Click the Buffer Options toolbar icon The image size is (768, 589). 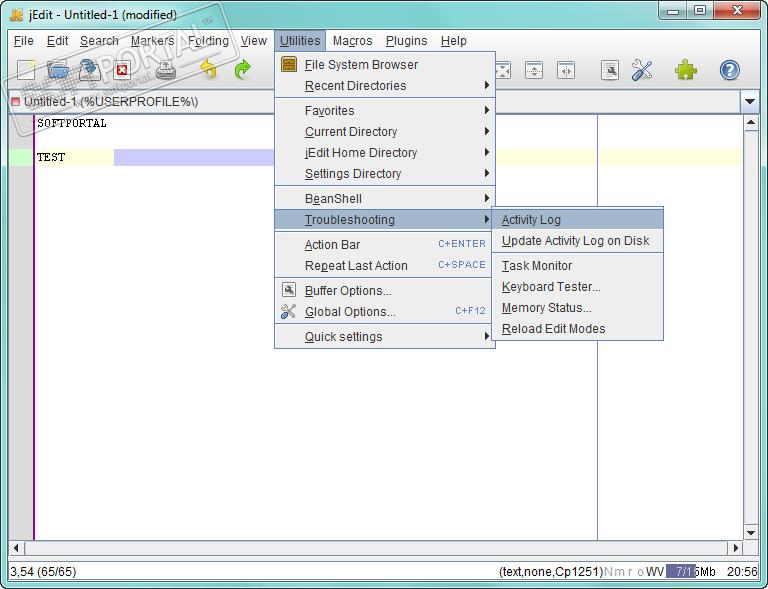[x=610, y=71]
